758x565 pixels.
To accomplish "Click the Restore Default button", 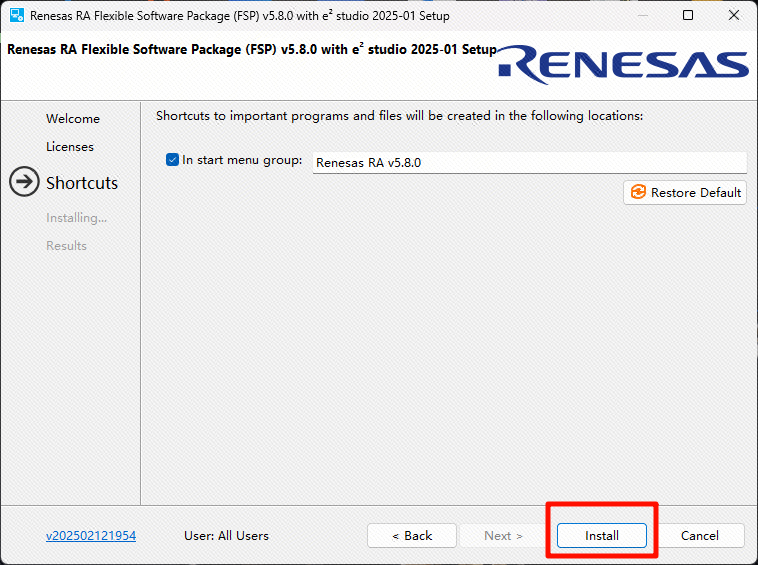I will (685, 192).
